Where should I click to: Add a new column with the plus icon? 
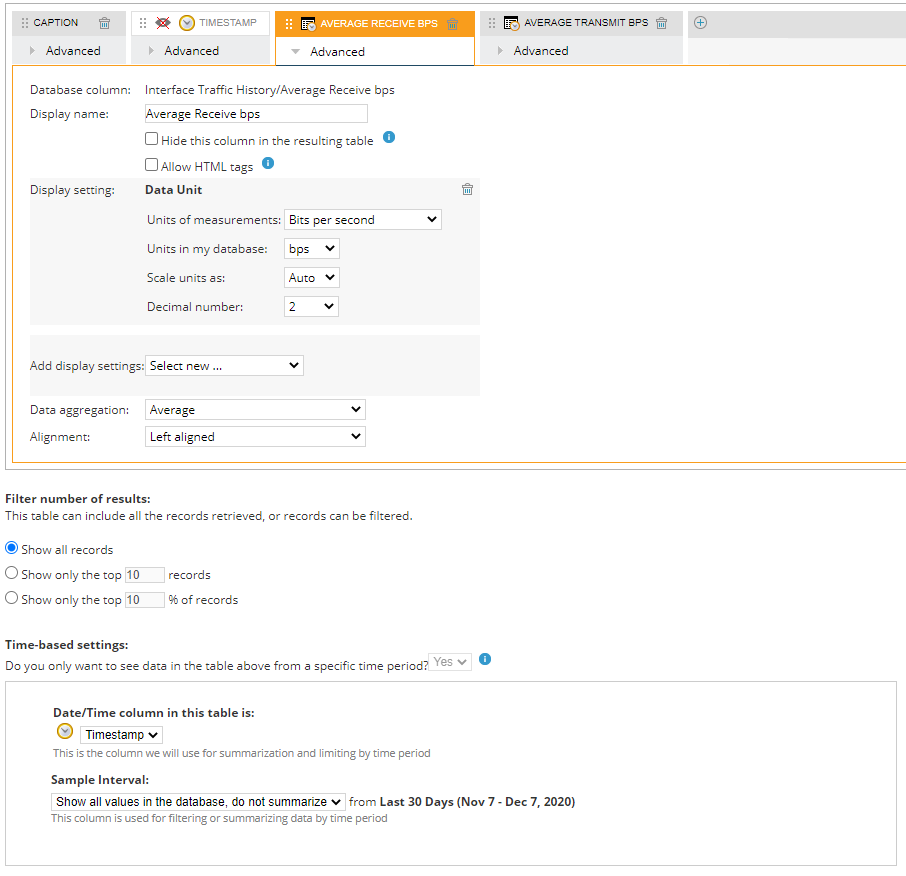700,23
